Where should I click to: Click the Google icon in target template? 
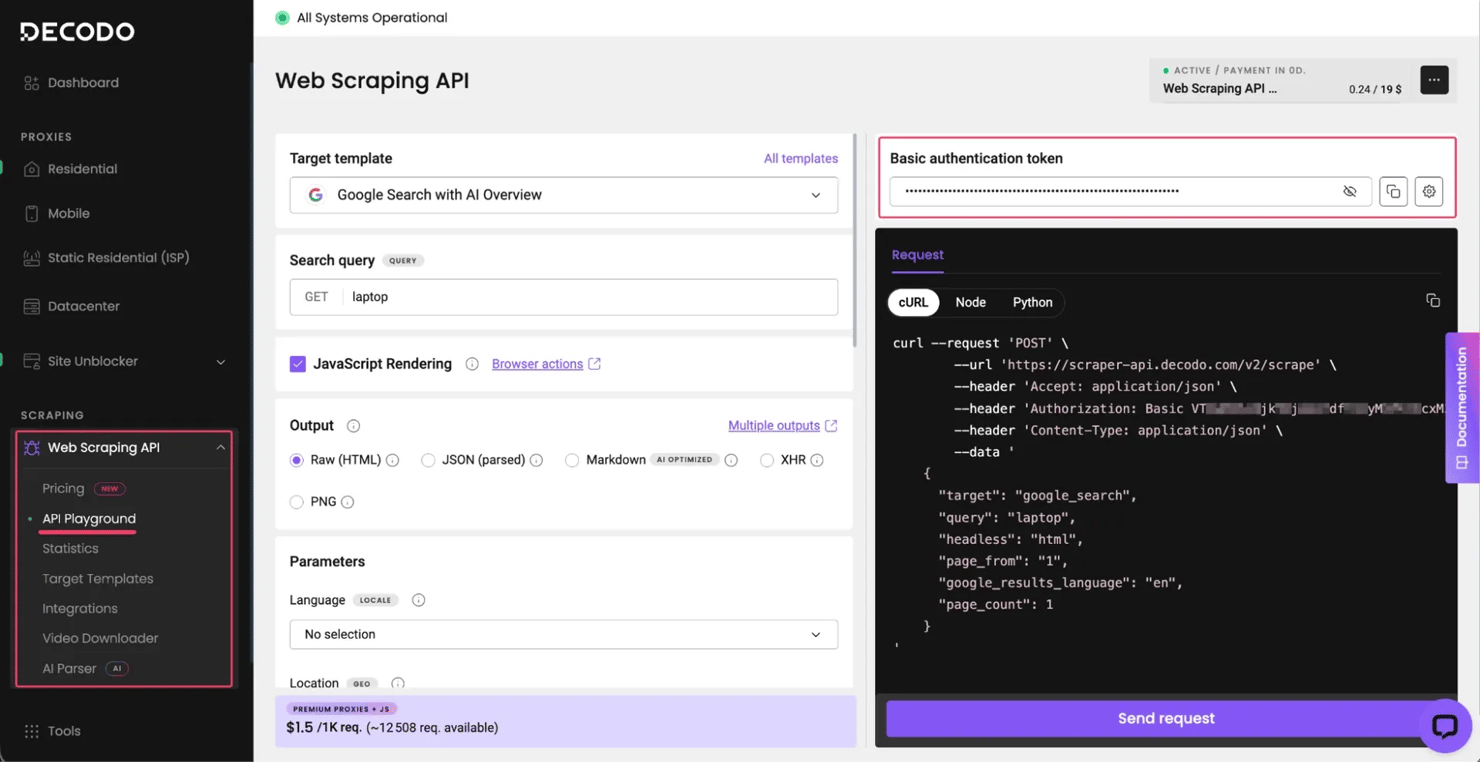[316, 195]
